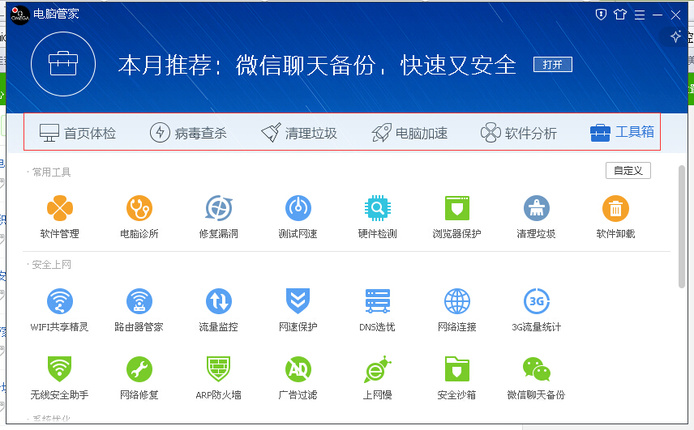Select the 工具箱 tab
The image size is (694, 430).
click(x=622, y=132)
